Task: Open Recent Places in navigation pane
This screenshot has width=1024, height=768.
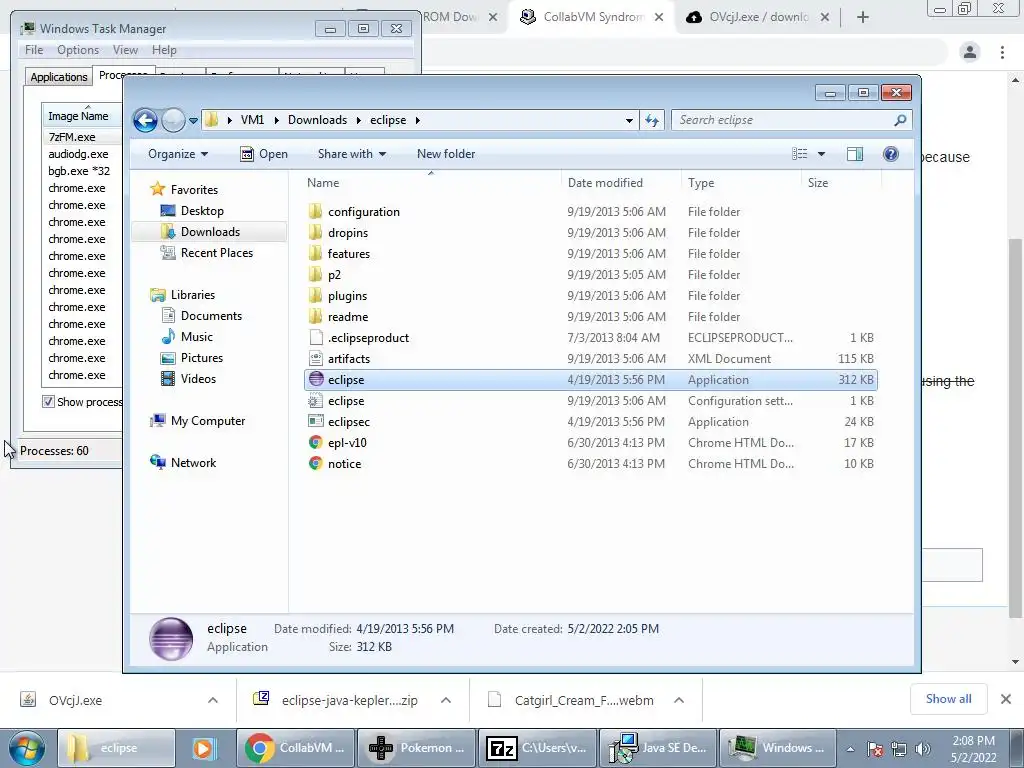Action: 216,253
